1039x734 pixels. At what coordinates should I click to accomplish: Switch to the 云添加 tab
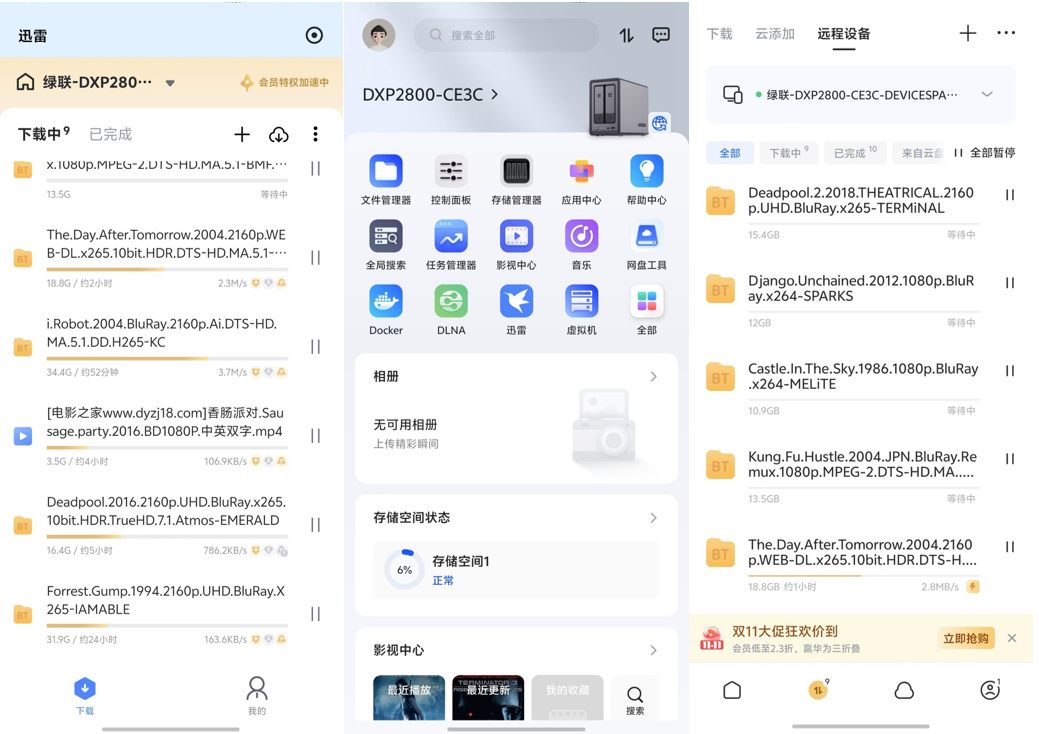tap(775, 34)
